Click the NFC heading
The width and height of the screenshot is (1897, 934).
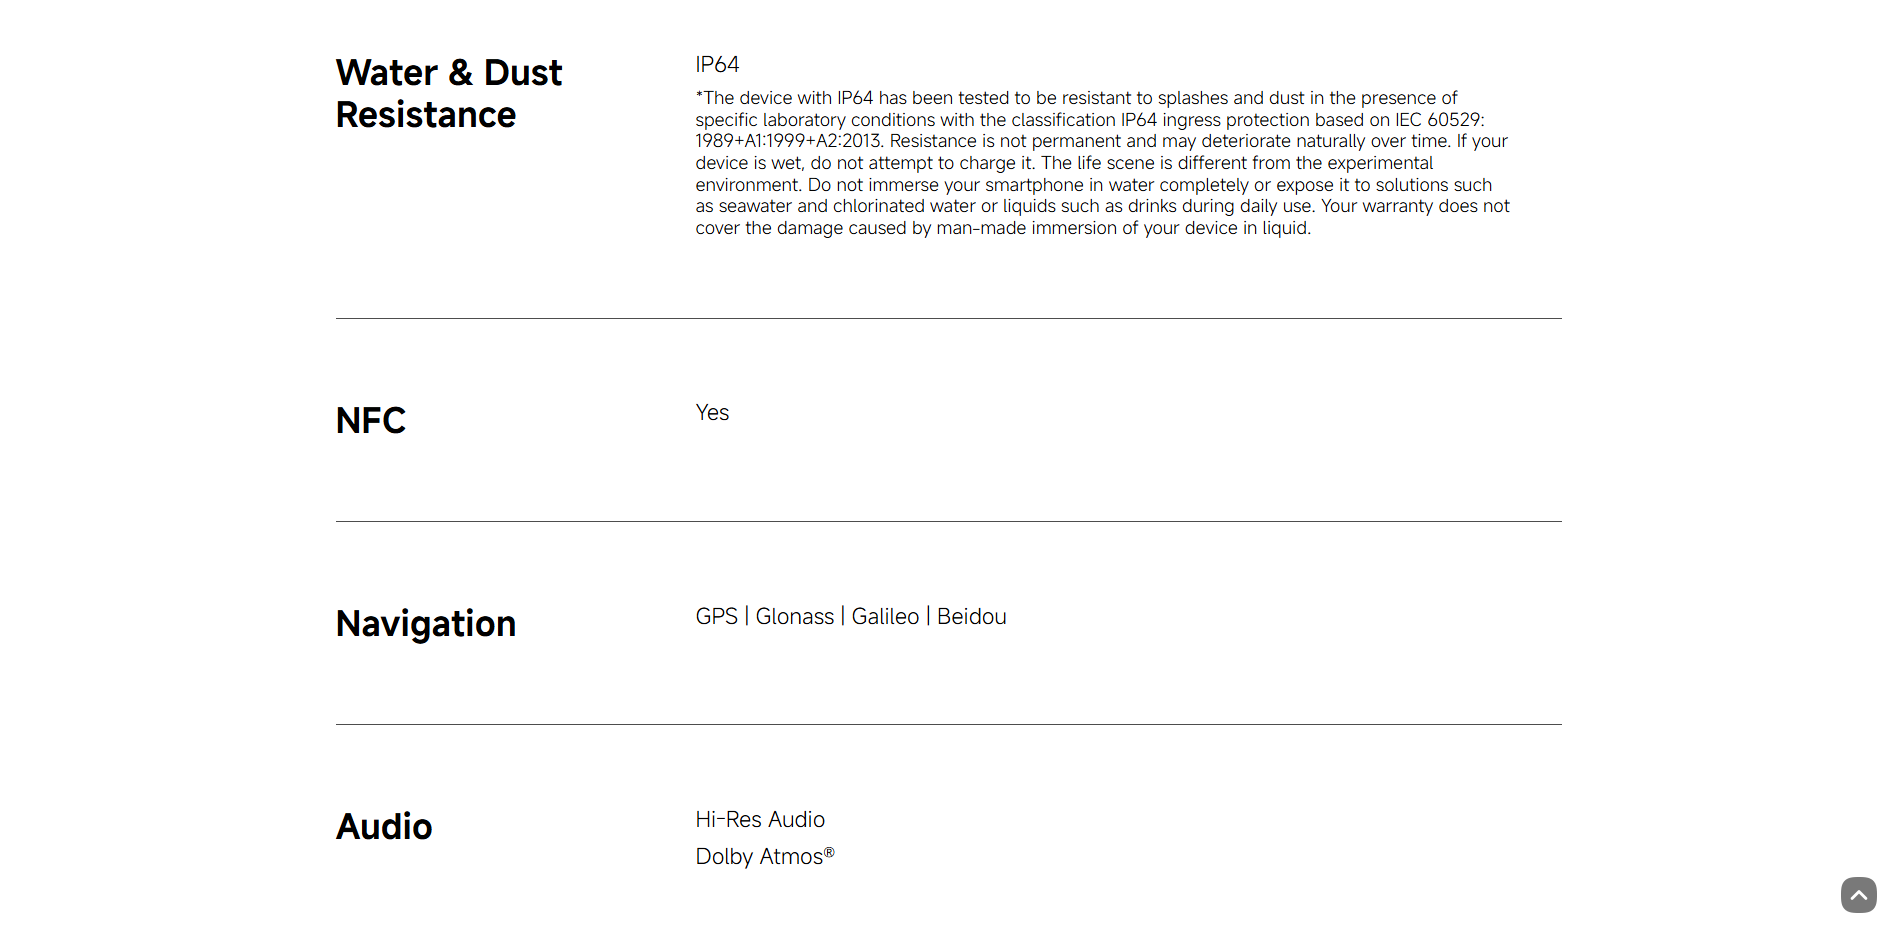371,421
